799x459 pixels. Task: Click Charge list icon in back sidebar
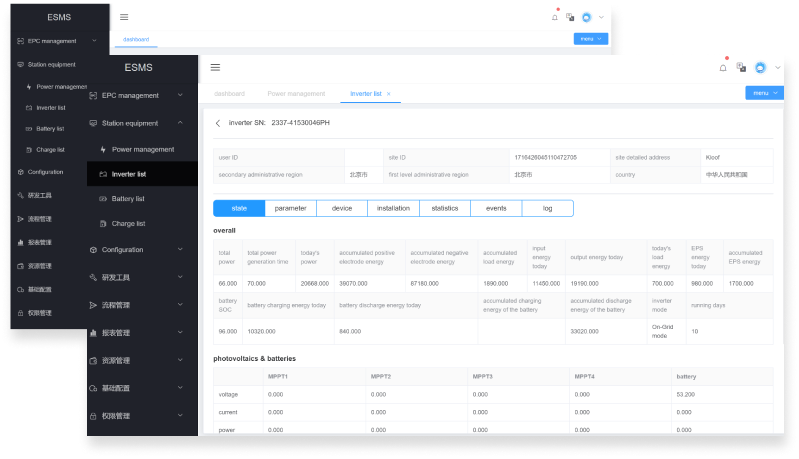pos(29,150)
